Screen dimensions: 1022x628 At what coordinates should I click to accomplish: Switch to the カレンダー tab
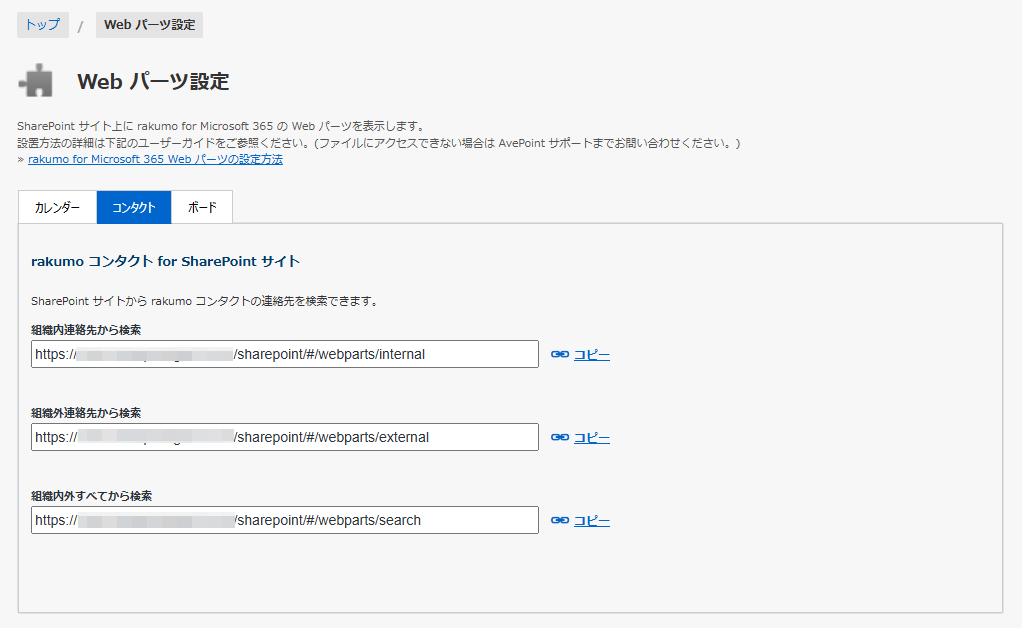[x=57, y=207]
